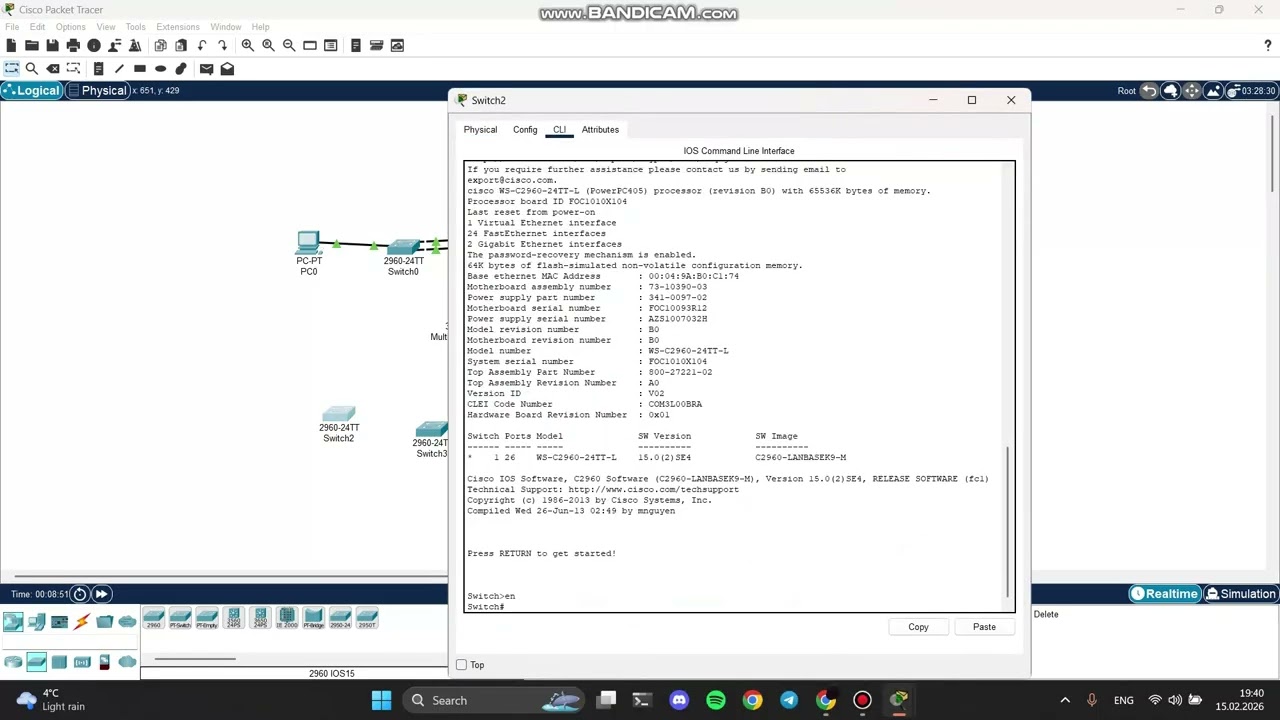Open the Config tab in Switch2

click(525, 130)
